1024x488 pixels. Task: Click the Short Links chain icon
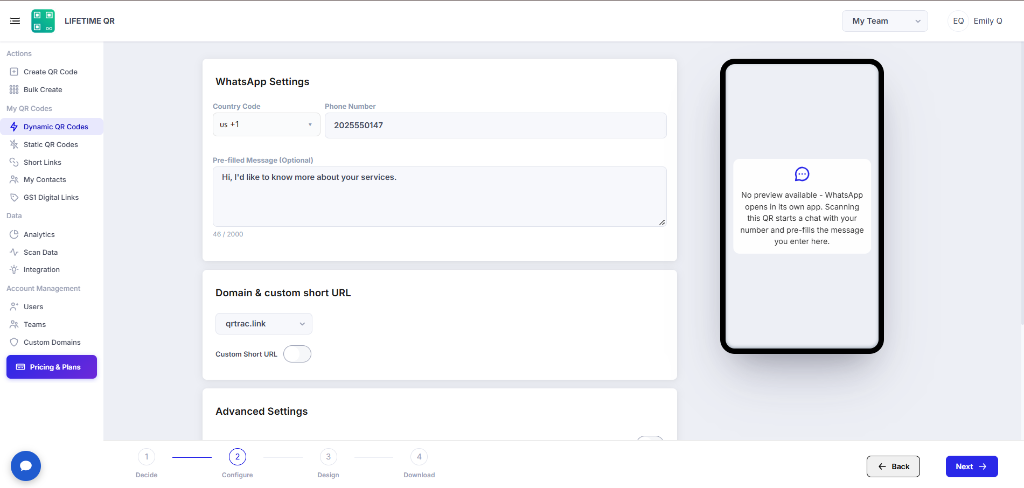tap(14, 162)
